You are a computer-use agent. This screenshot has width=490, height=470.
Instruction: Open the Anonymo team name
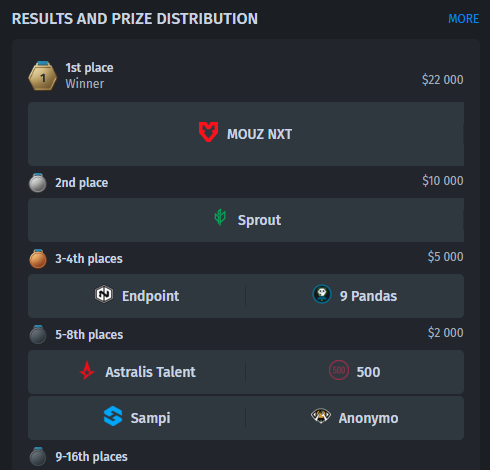(368, 418)
